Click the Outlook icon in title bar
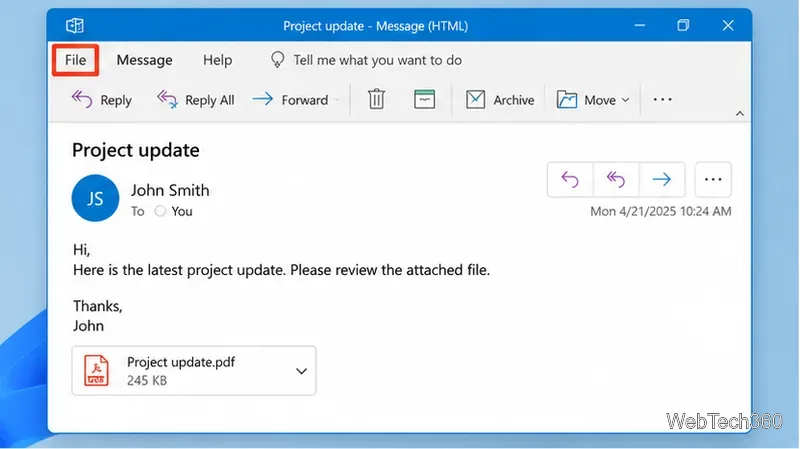This screenshot has width=800, height=449. 75,26
